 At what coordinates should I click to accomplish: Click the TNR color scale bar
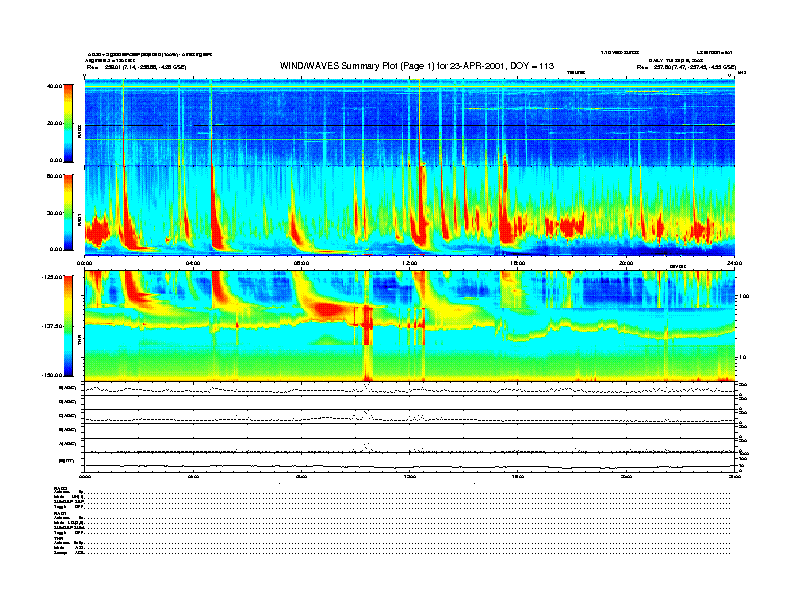point(68,326)
